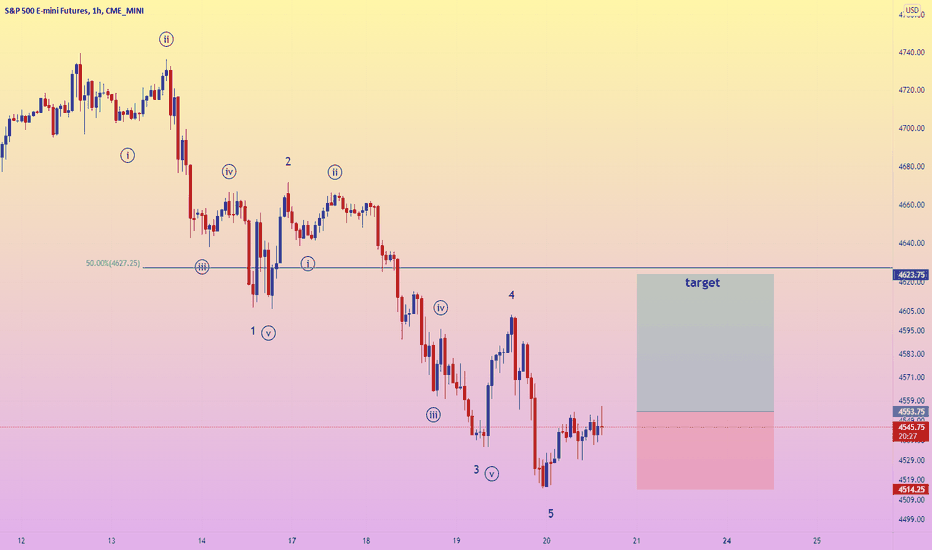932x550 pixels.
Task: Click the 4553.75 entry price tag
Action: [910, 411]
